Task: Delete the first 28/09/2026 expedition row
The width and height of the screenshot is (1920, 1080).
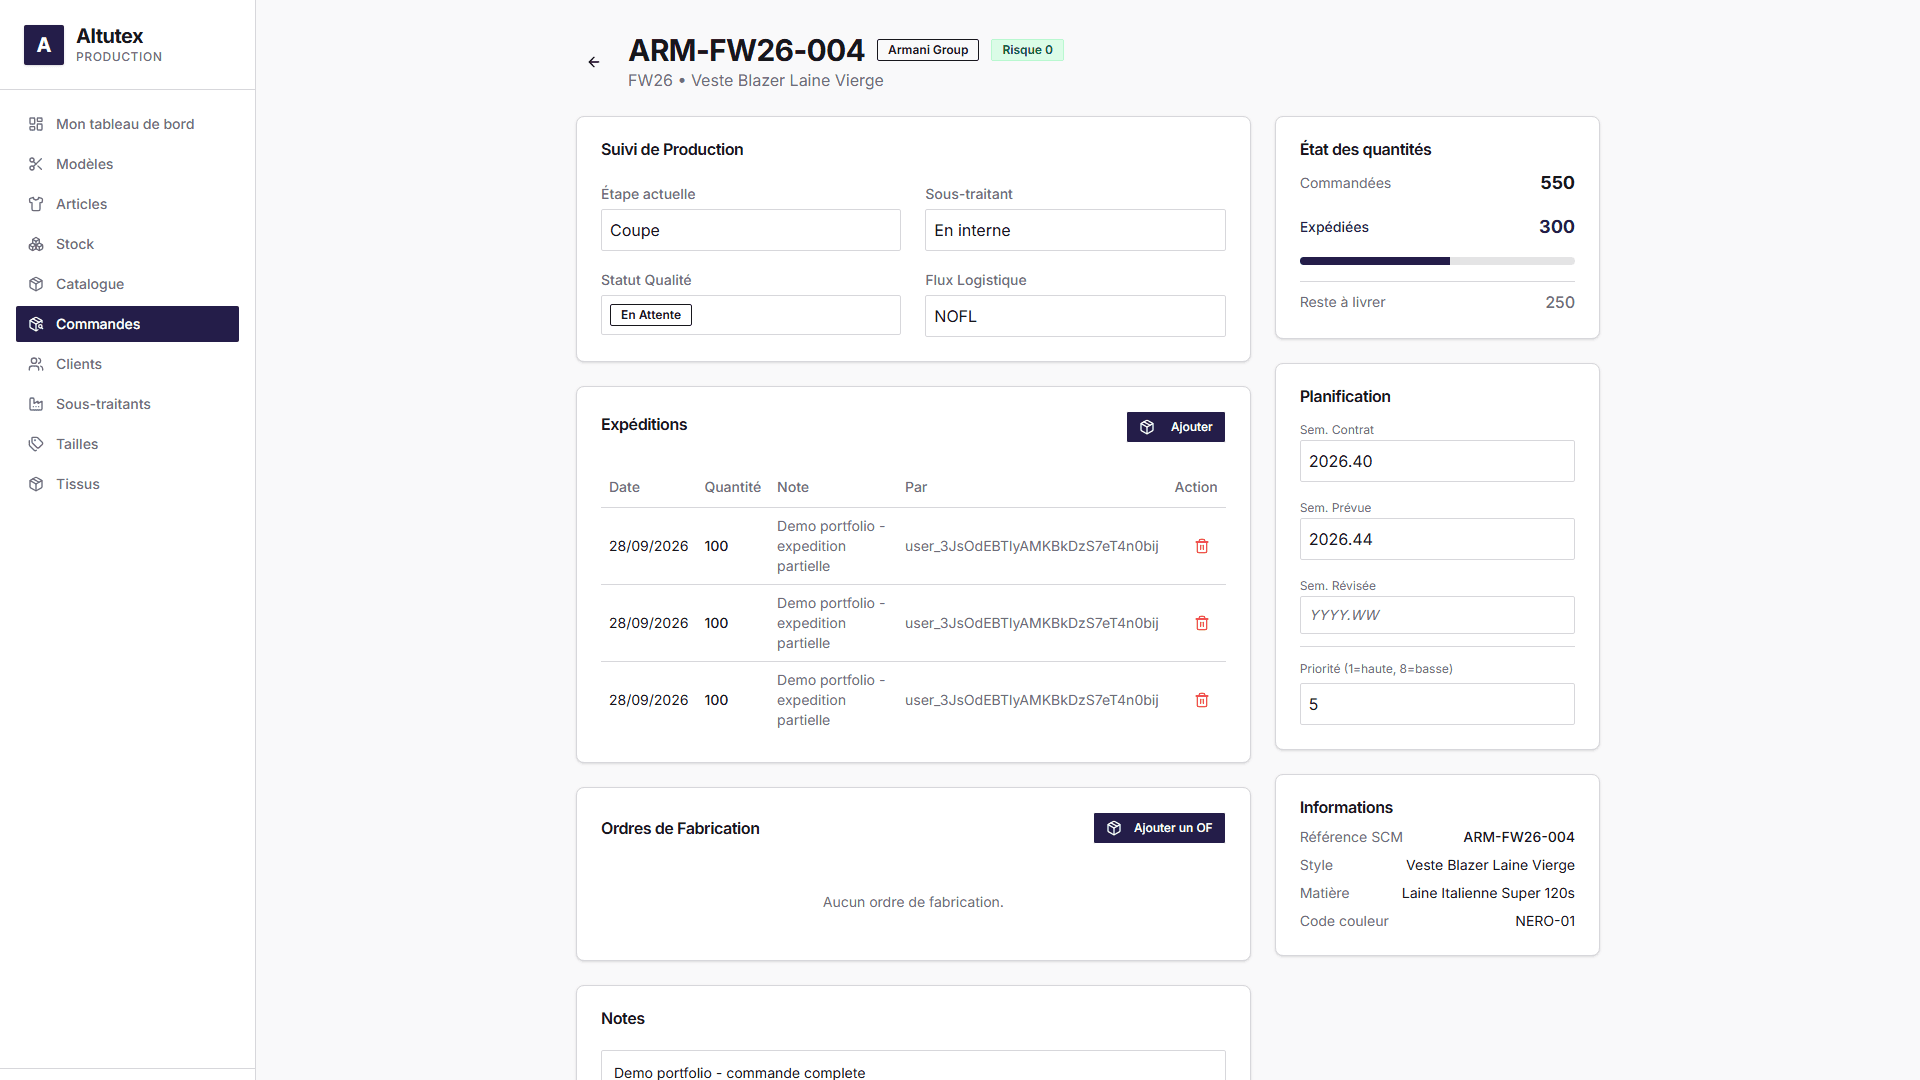Action: pyautogui.click(x=1202, y=546)
